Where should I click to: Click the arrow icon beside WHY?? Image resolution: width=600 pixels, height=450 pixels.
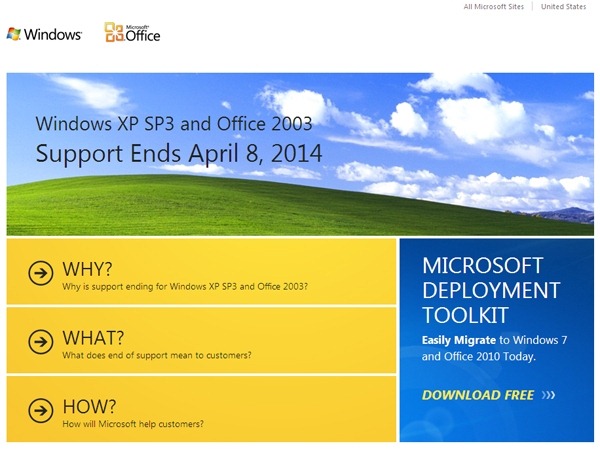click(40, 272)
